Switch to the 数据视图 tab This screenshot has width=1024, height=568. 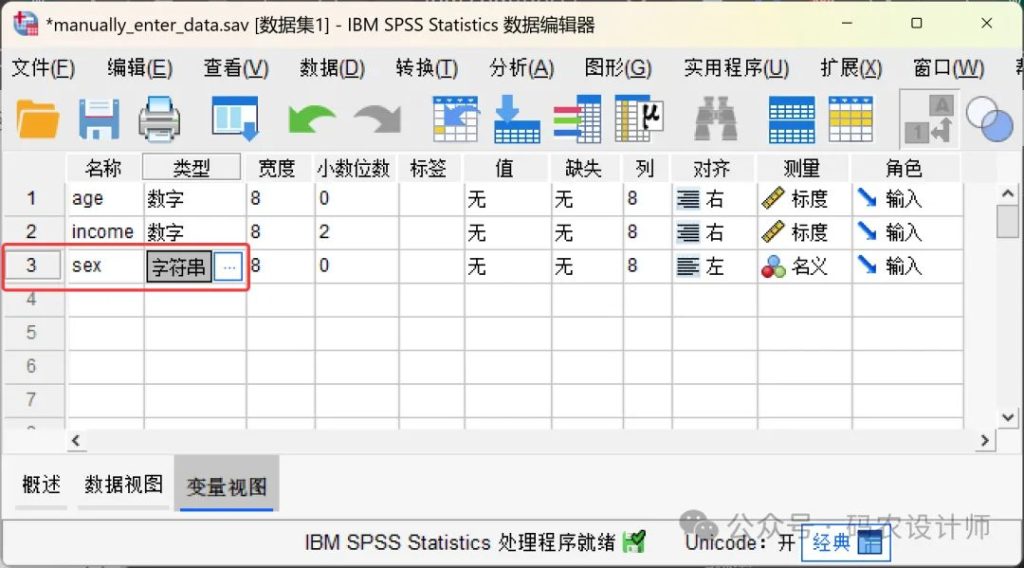click(123, 485)
